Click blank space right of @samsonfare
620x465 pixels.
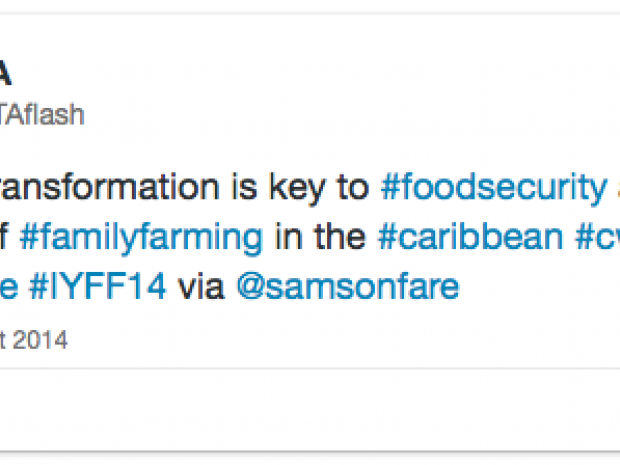(x=540, y=288)
